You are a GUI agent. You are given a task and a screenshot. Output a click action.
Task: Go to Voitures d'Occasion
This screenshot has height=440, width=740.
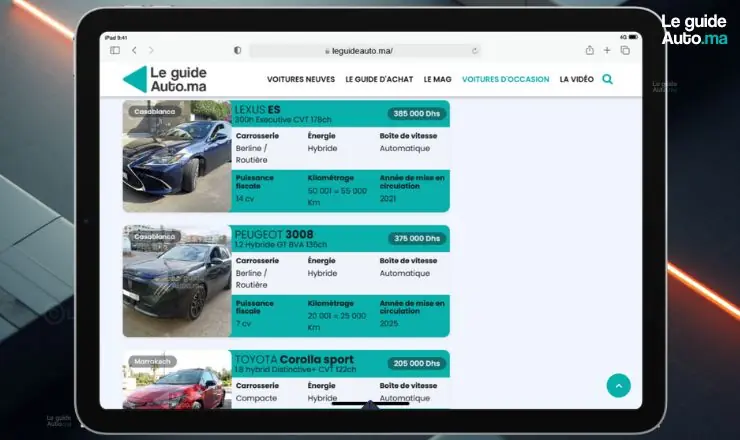(x=505, y=79)
